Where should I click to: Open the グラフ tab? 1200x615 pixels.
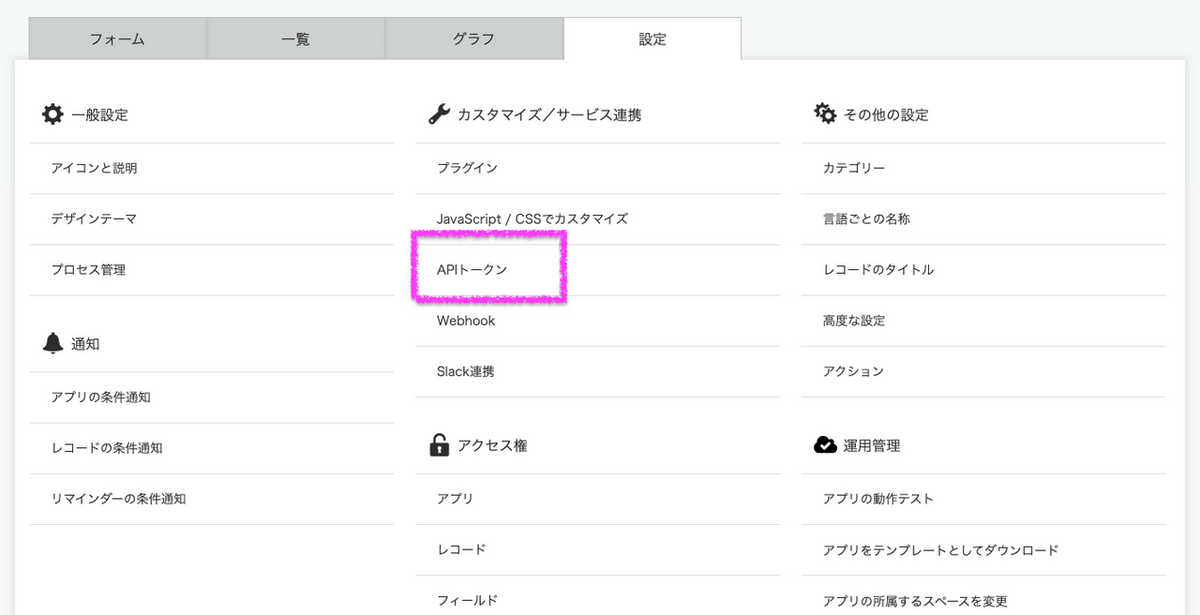474,38
